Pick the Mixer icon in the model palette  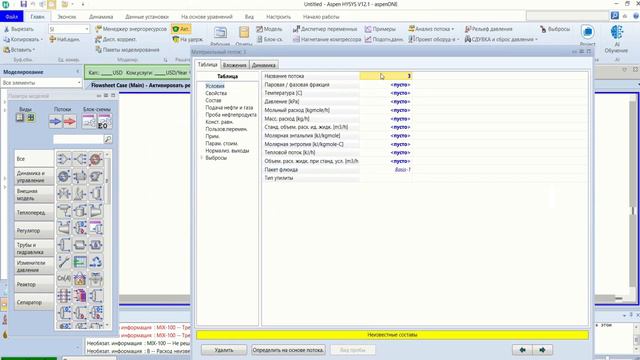[x=64, y=159]
